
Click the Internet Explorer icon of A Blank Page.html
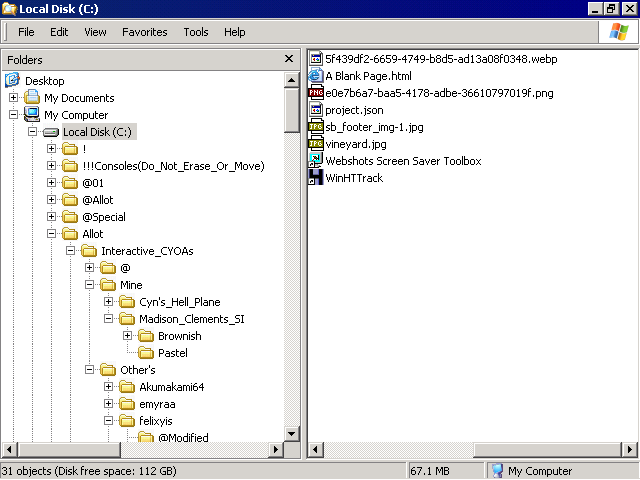tap(316, 76)
